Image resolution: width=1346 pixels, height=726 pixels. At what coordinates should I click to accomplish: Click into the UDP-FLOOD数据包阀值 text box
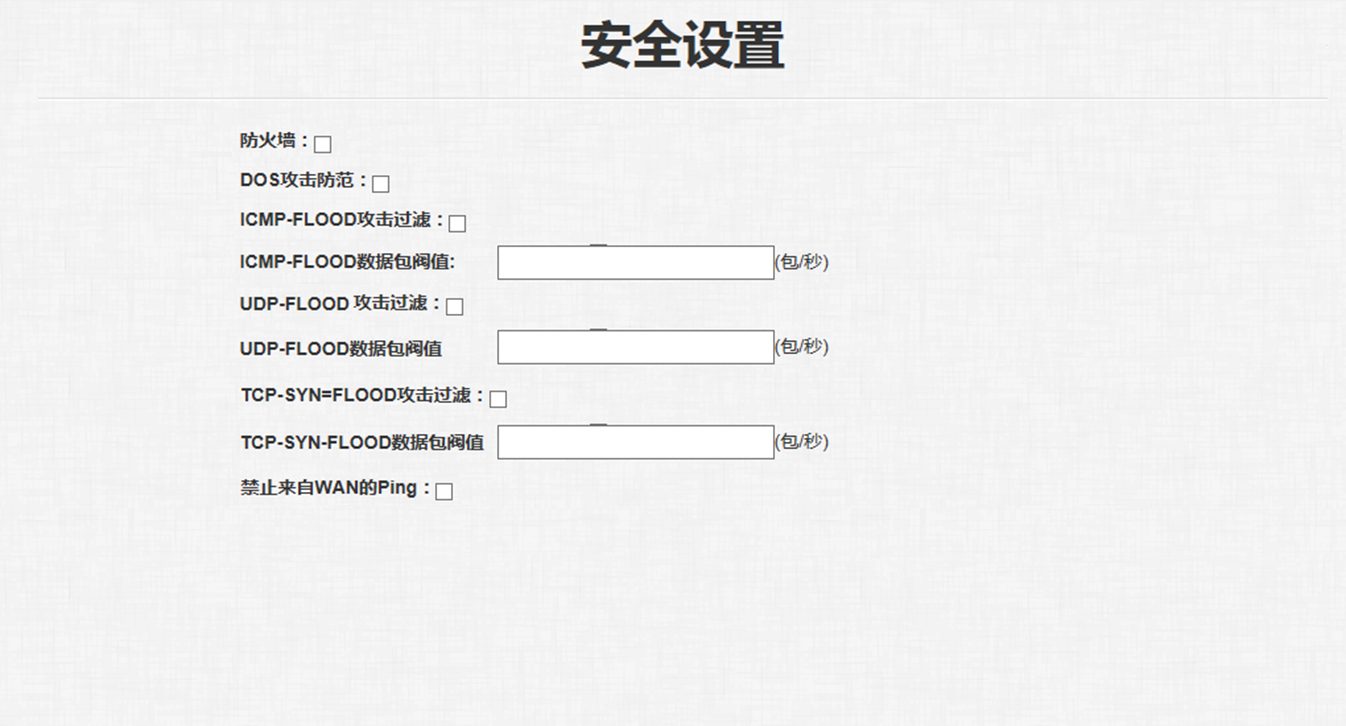[635, 347]
